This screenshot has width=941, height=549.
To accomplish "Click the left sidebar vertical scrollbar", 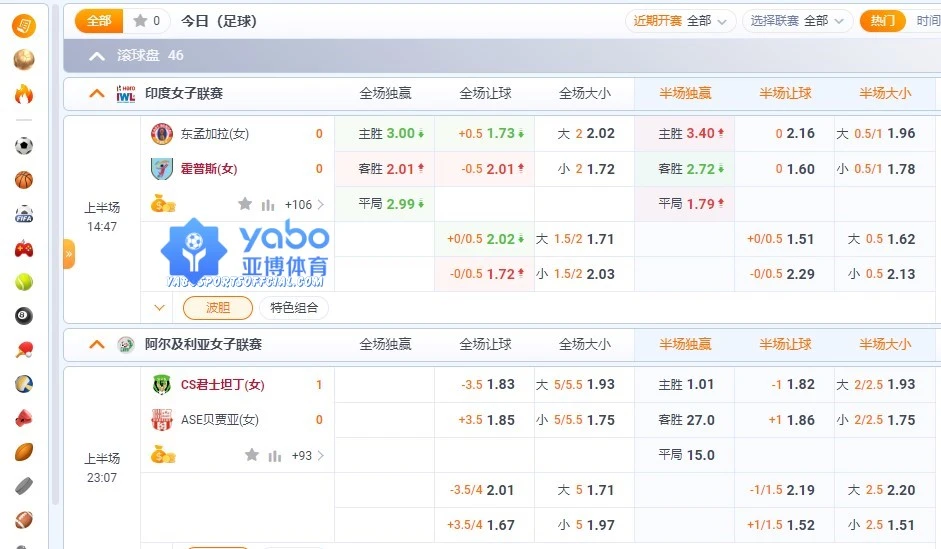I will pos(55,254).
